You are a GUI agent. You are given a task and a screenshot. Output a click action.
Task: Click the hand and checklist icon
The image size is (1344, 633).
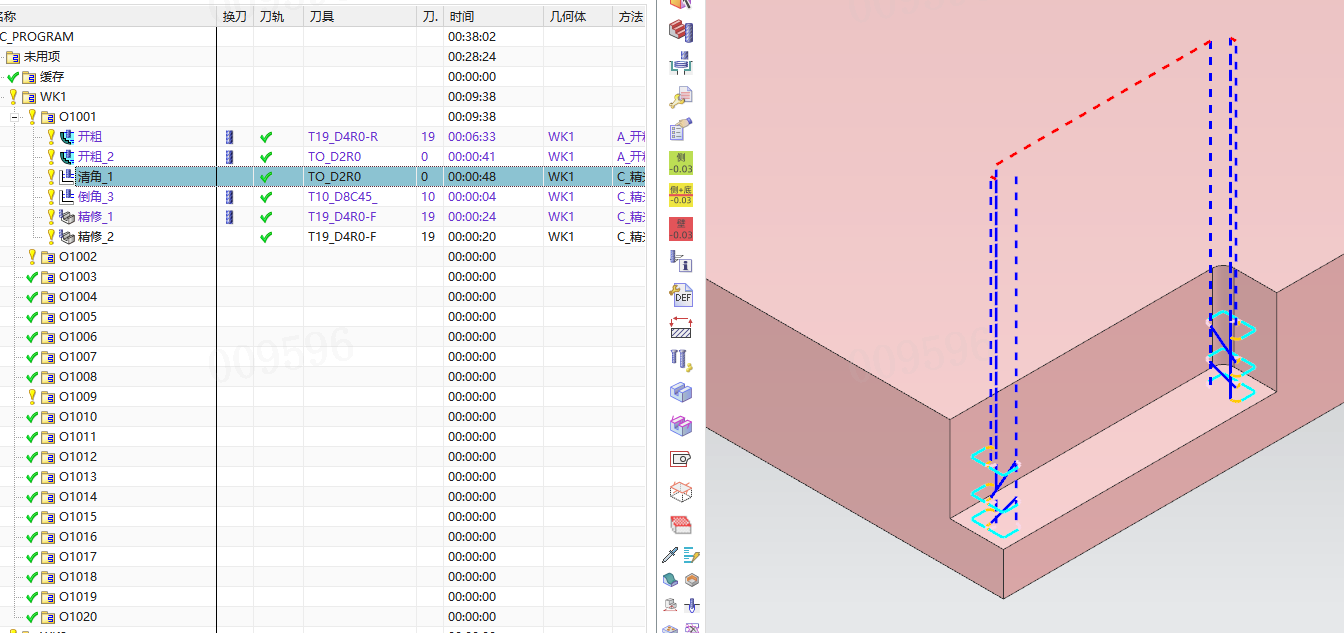click(681, 130)
